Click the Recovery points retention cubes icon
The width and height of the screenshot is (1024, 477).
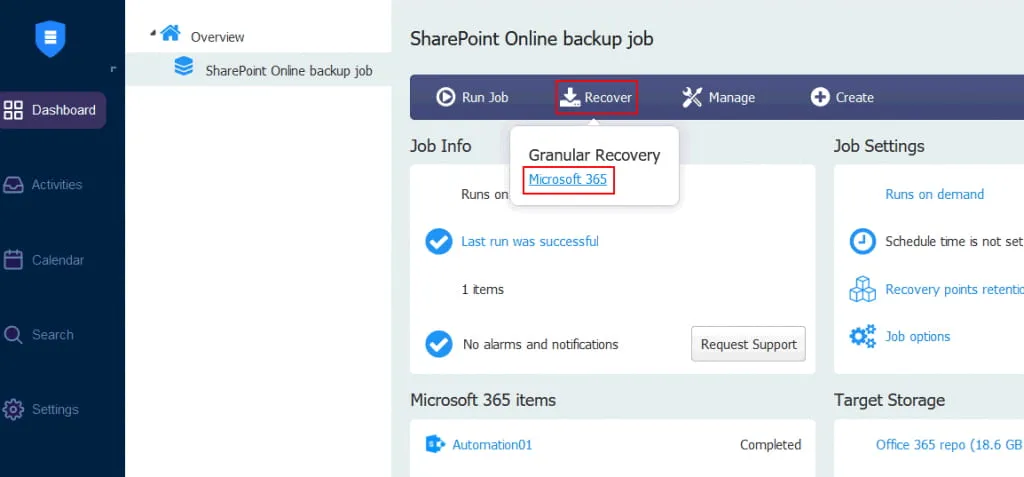coord(862,290)
